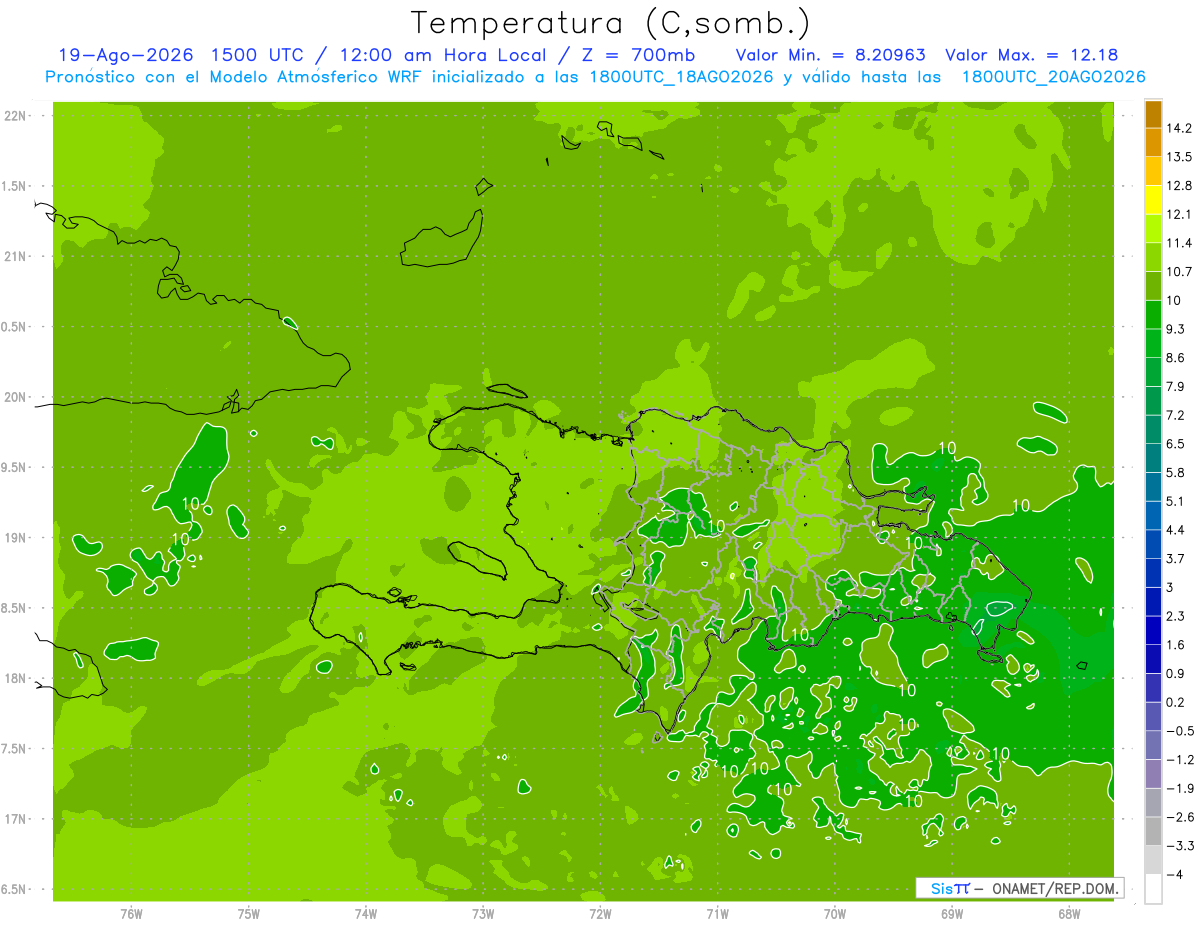
Task: Click legend value '10.7'
Action: tap(1179, 272)
